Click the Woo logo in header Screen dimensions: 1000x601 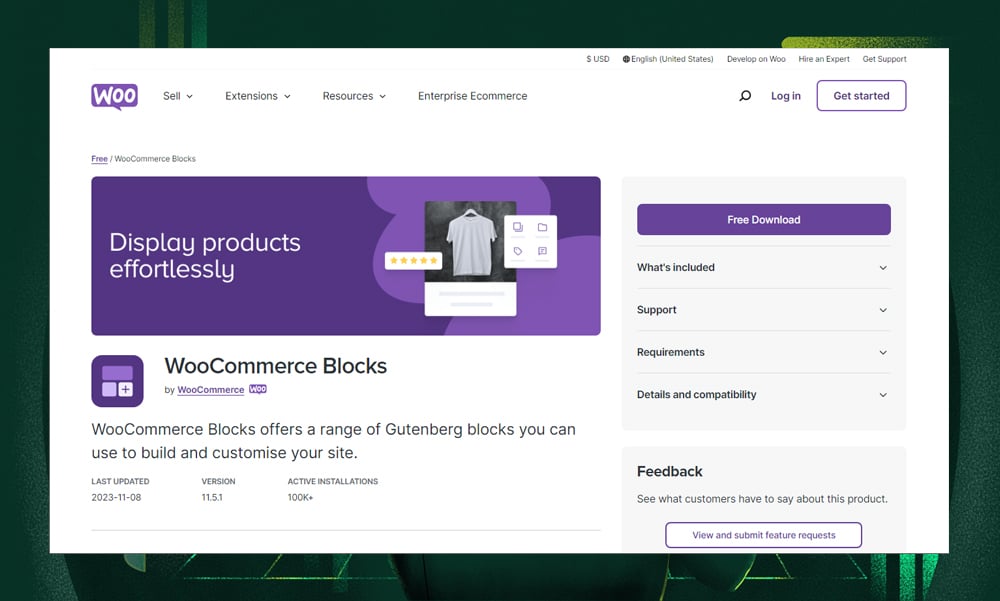(x=114, y=96)
